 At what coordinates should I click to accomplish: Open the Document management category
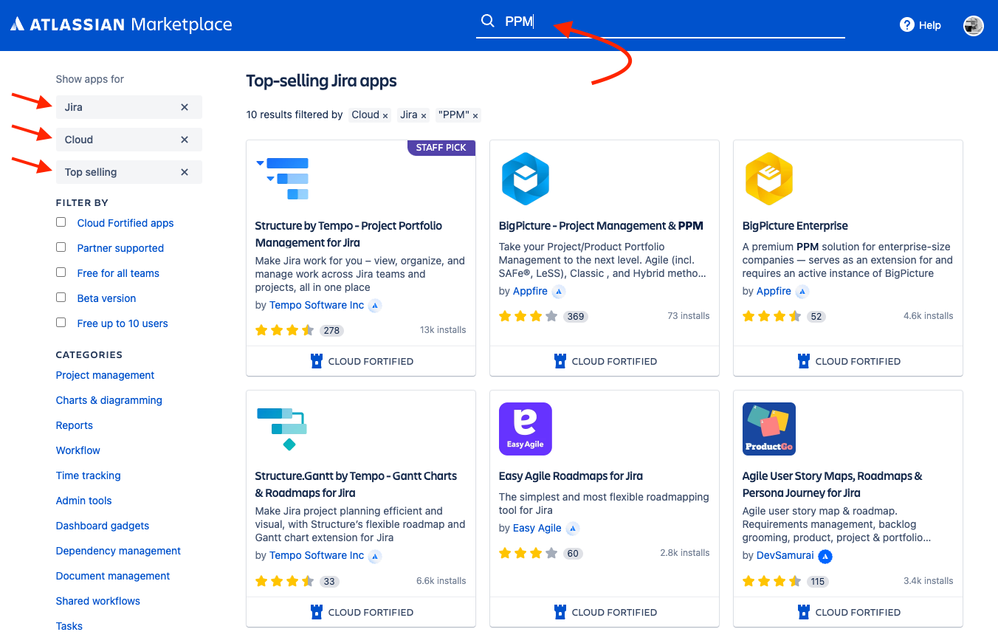[x=113, y=576]
